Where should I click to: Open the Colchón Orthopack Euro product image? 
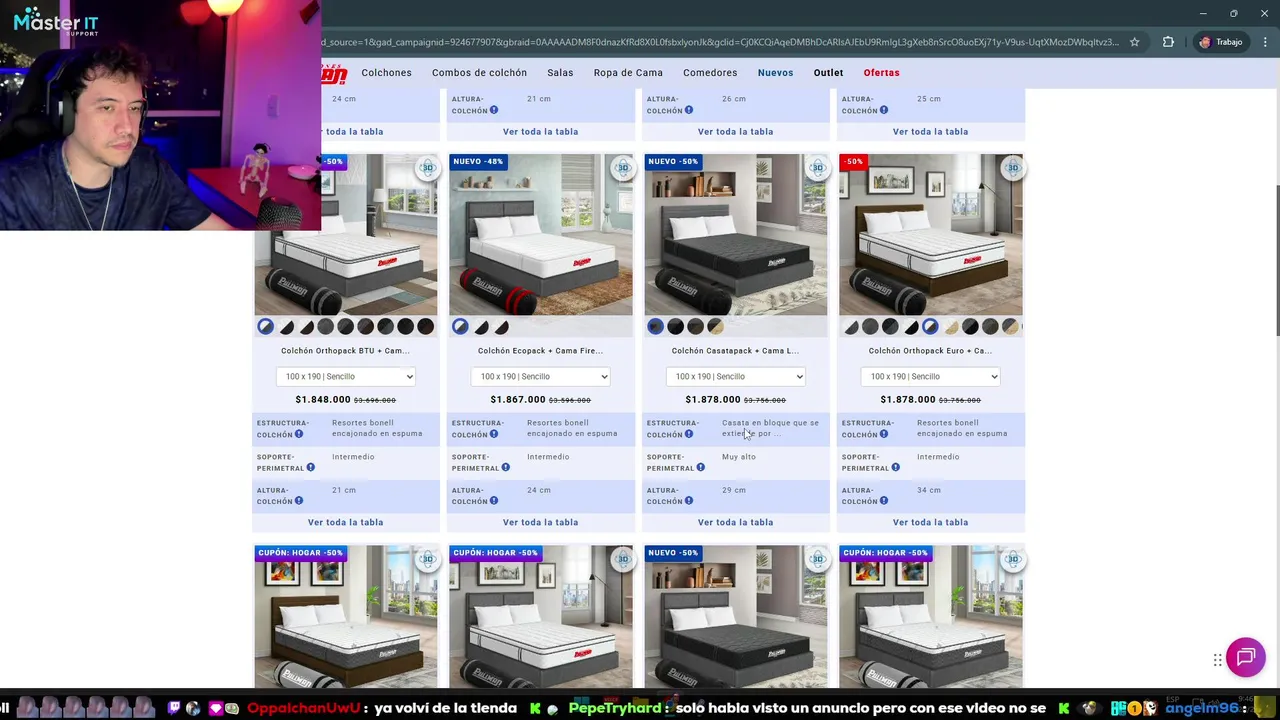point(930,235)
